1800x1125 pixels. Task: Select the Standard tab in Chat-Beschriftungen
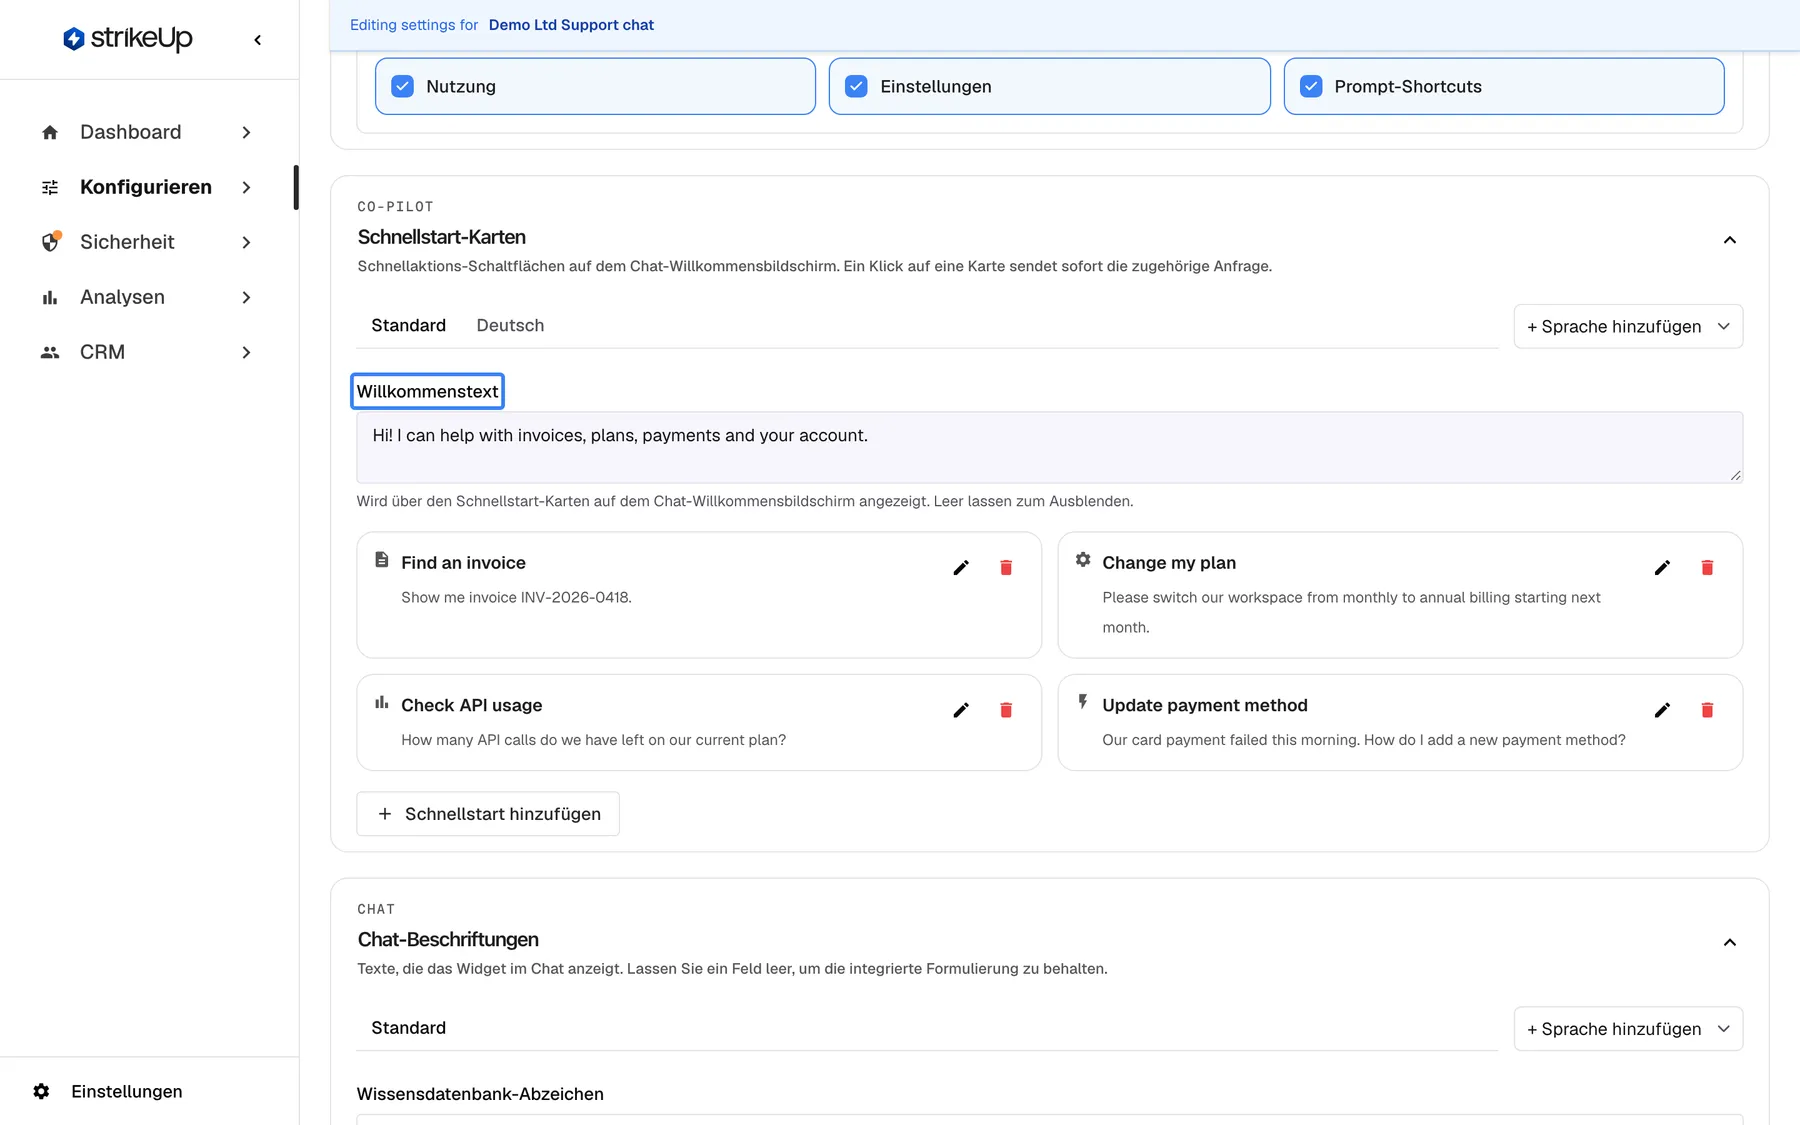[x=408, y=1028]
